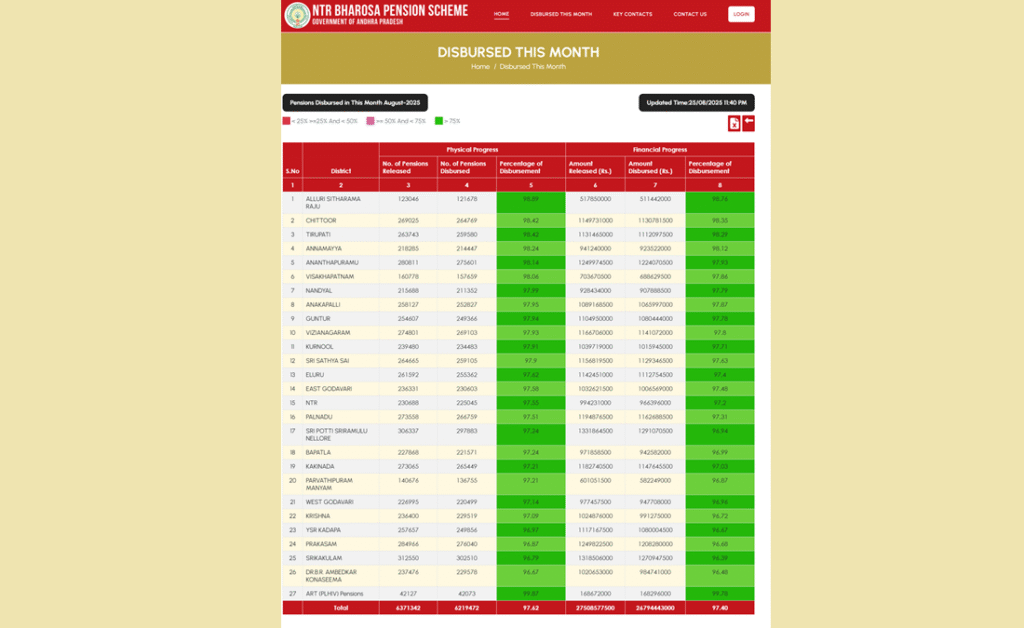This screenshot has width=1024, height=628.
Task: Click the Pensions Disbursed in This Month August-2025 badge
Action: [x=355, y=102]
